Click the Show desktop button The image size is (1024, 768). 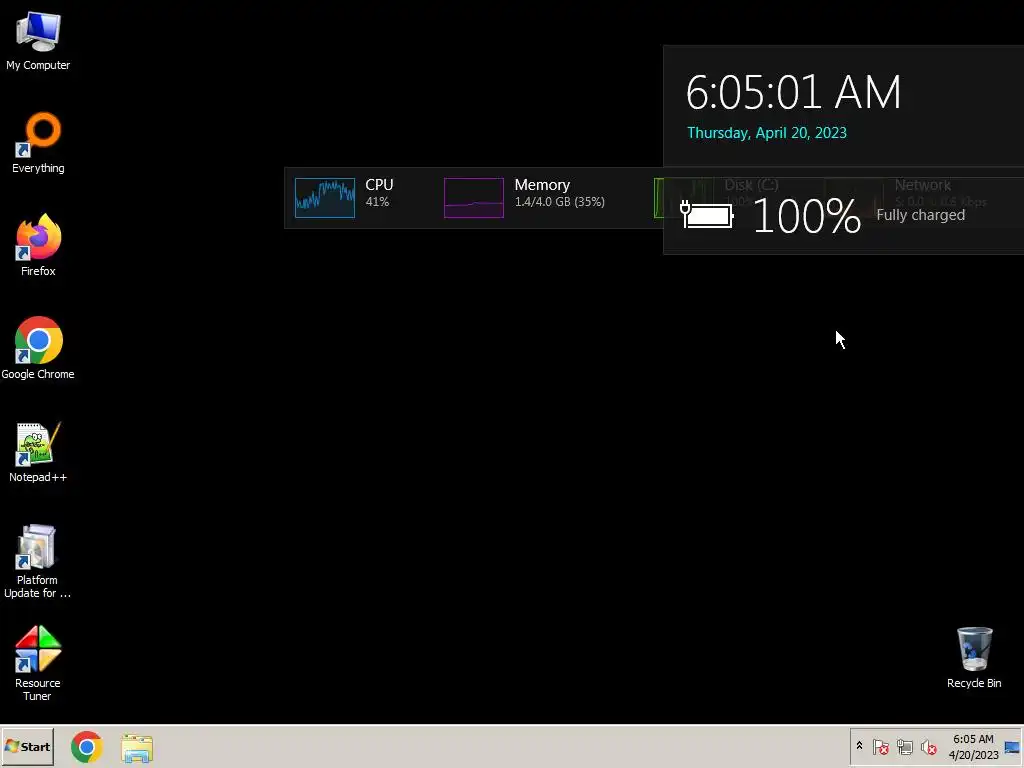point(1012,746)
